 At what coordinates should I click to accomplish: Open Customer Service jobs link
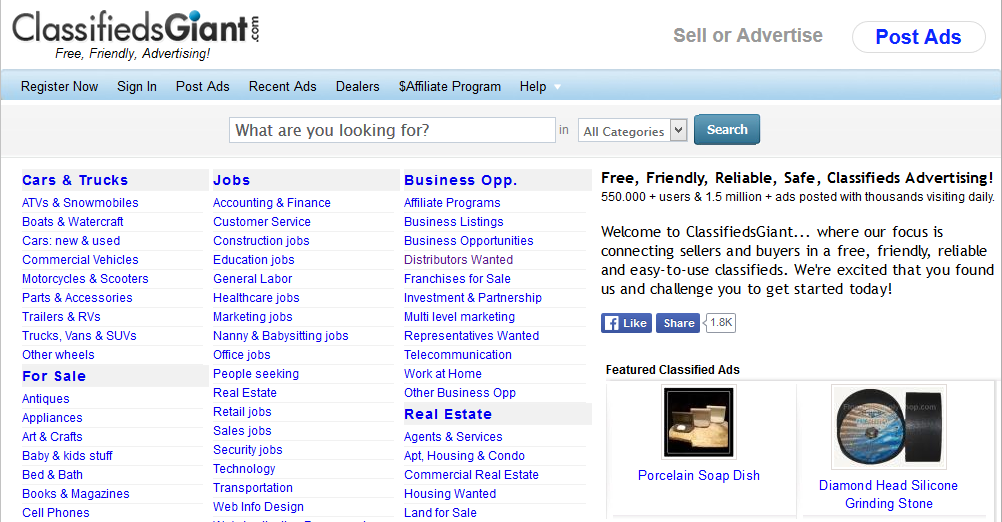[261, 222]
